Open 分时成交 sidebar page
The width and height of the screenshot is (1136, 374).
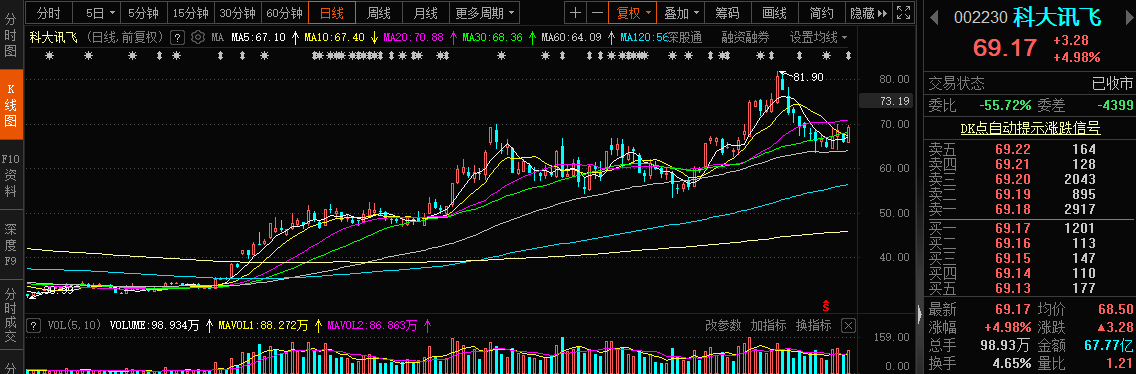(x=11, y=316)
